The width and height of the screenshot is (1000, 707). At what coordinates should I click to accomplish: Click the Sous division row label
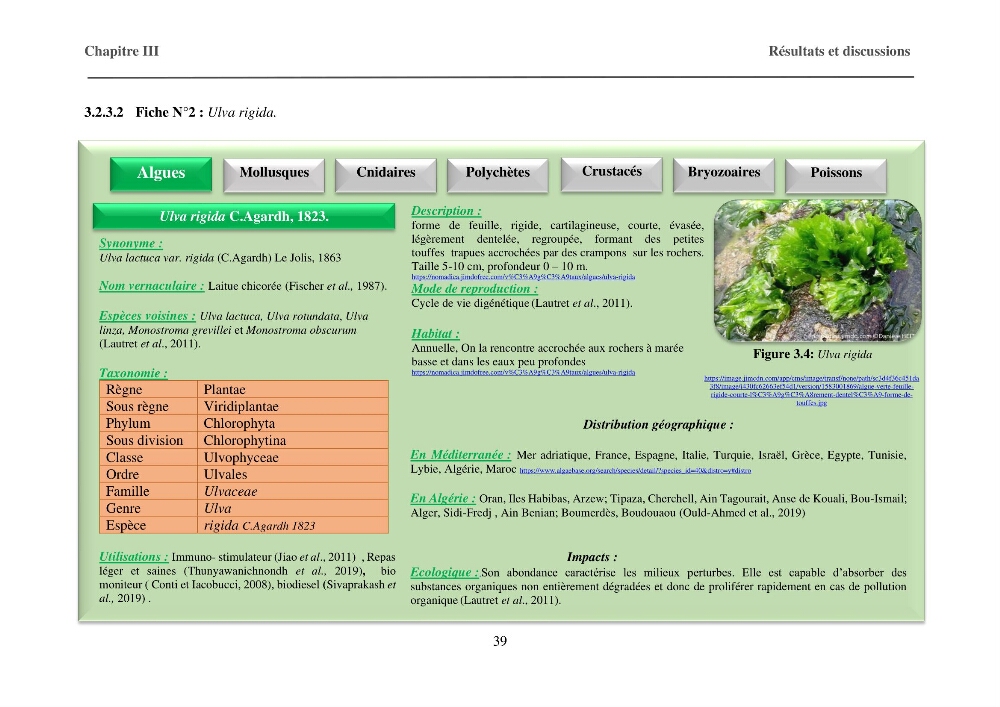tap(149, 441)
